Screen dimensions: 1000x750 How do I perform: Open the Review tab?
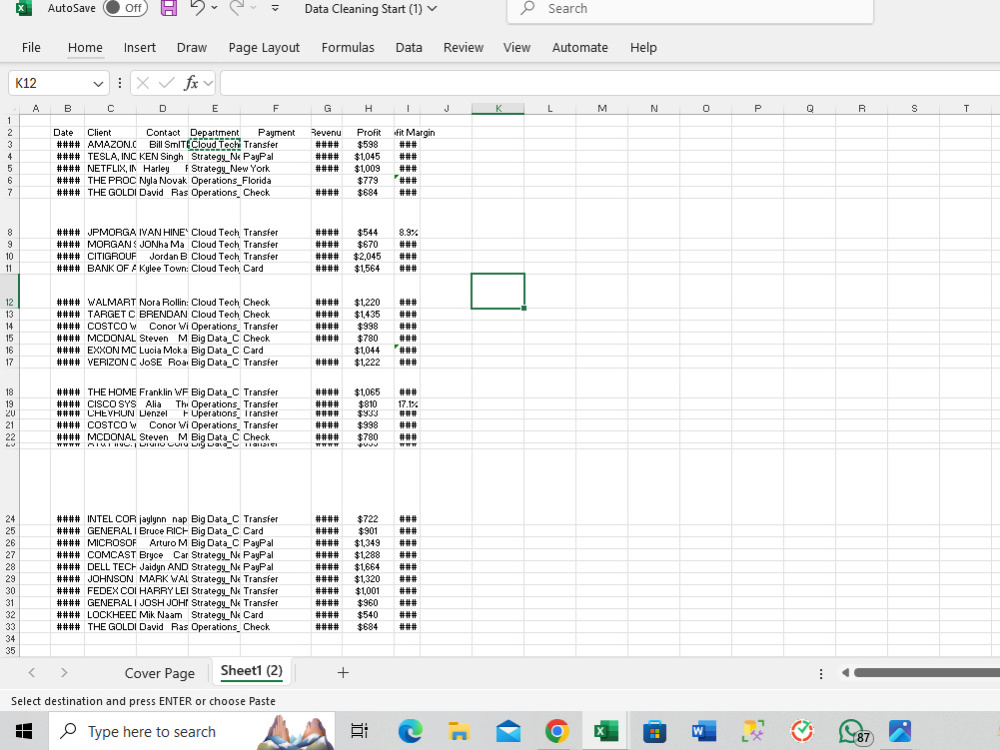[463, 48]
